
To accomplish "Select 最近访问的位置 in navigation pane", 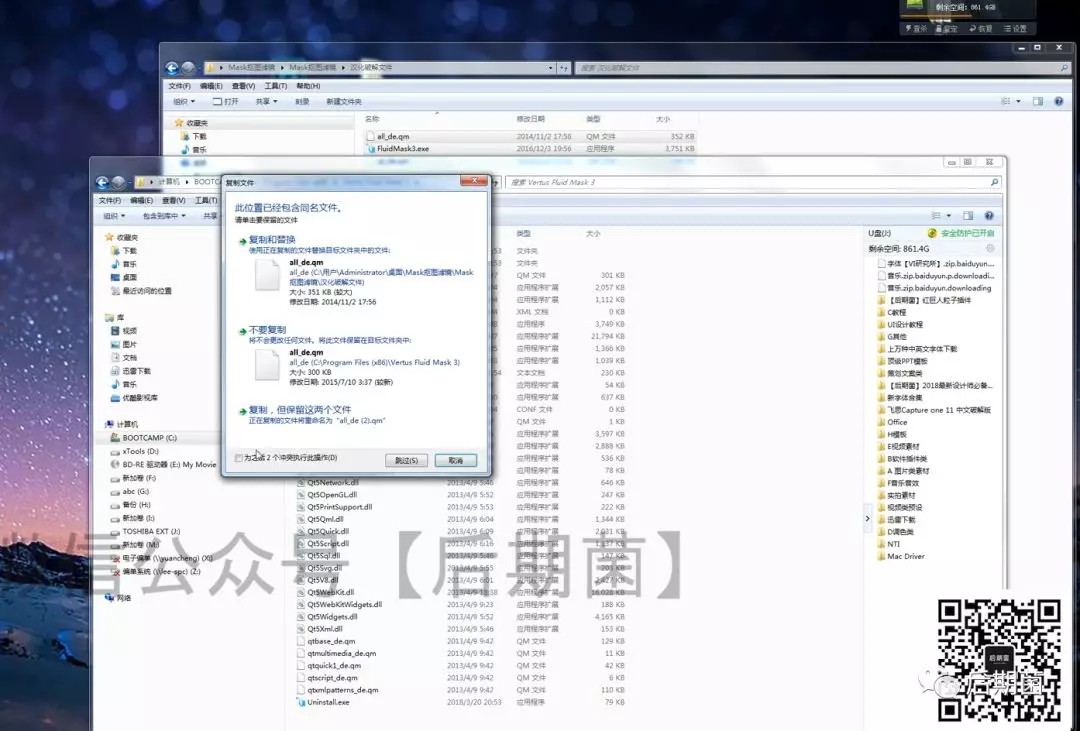I will point(147,291).
